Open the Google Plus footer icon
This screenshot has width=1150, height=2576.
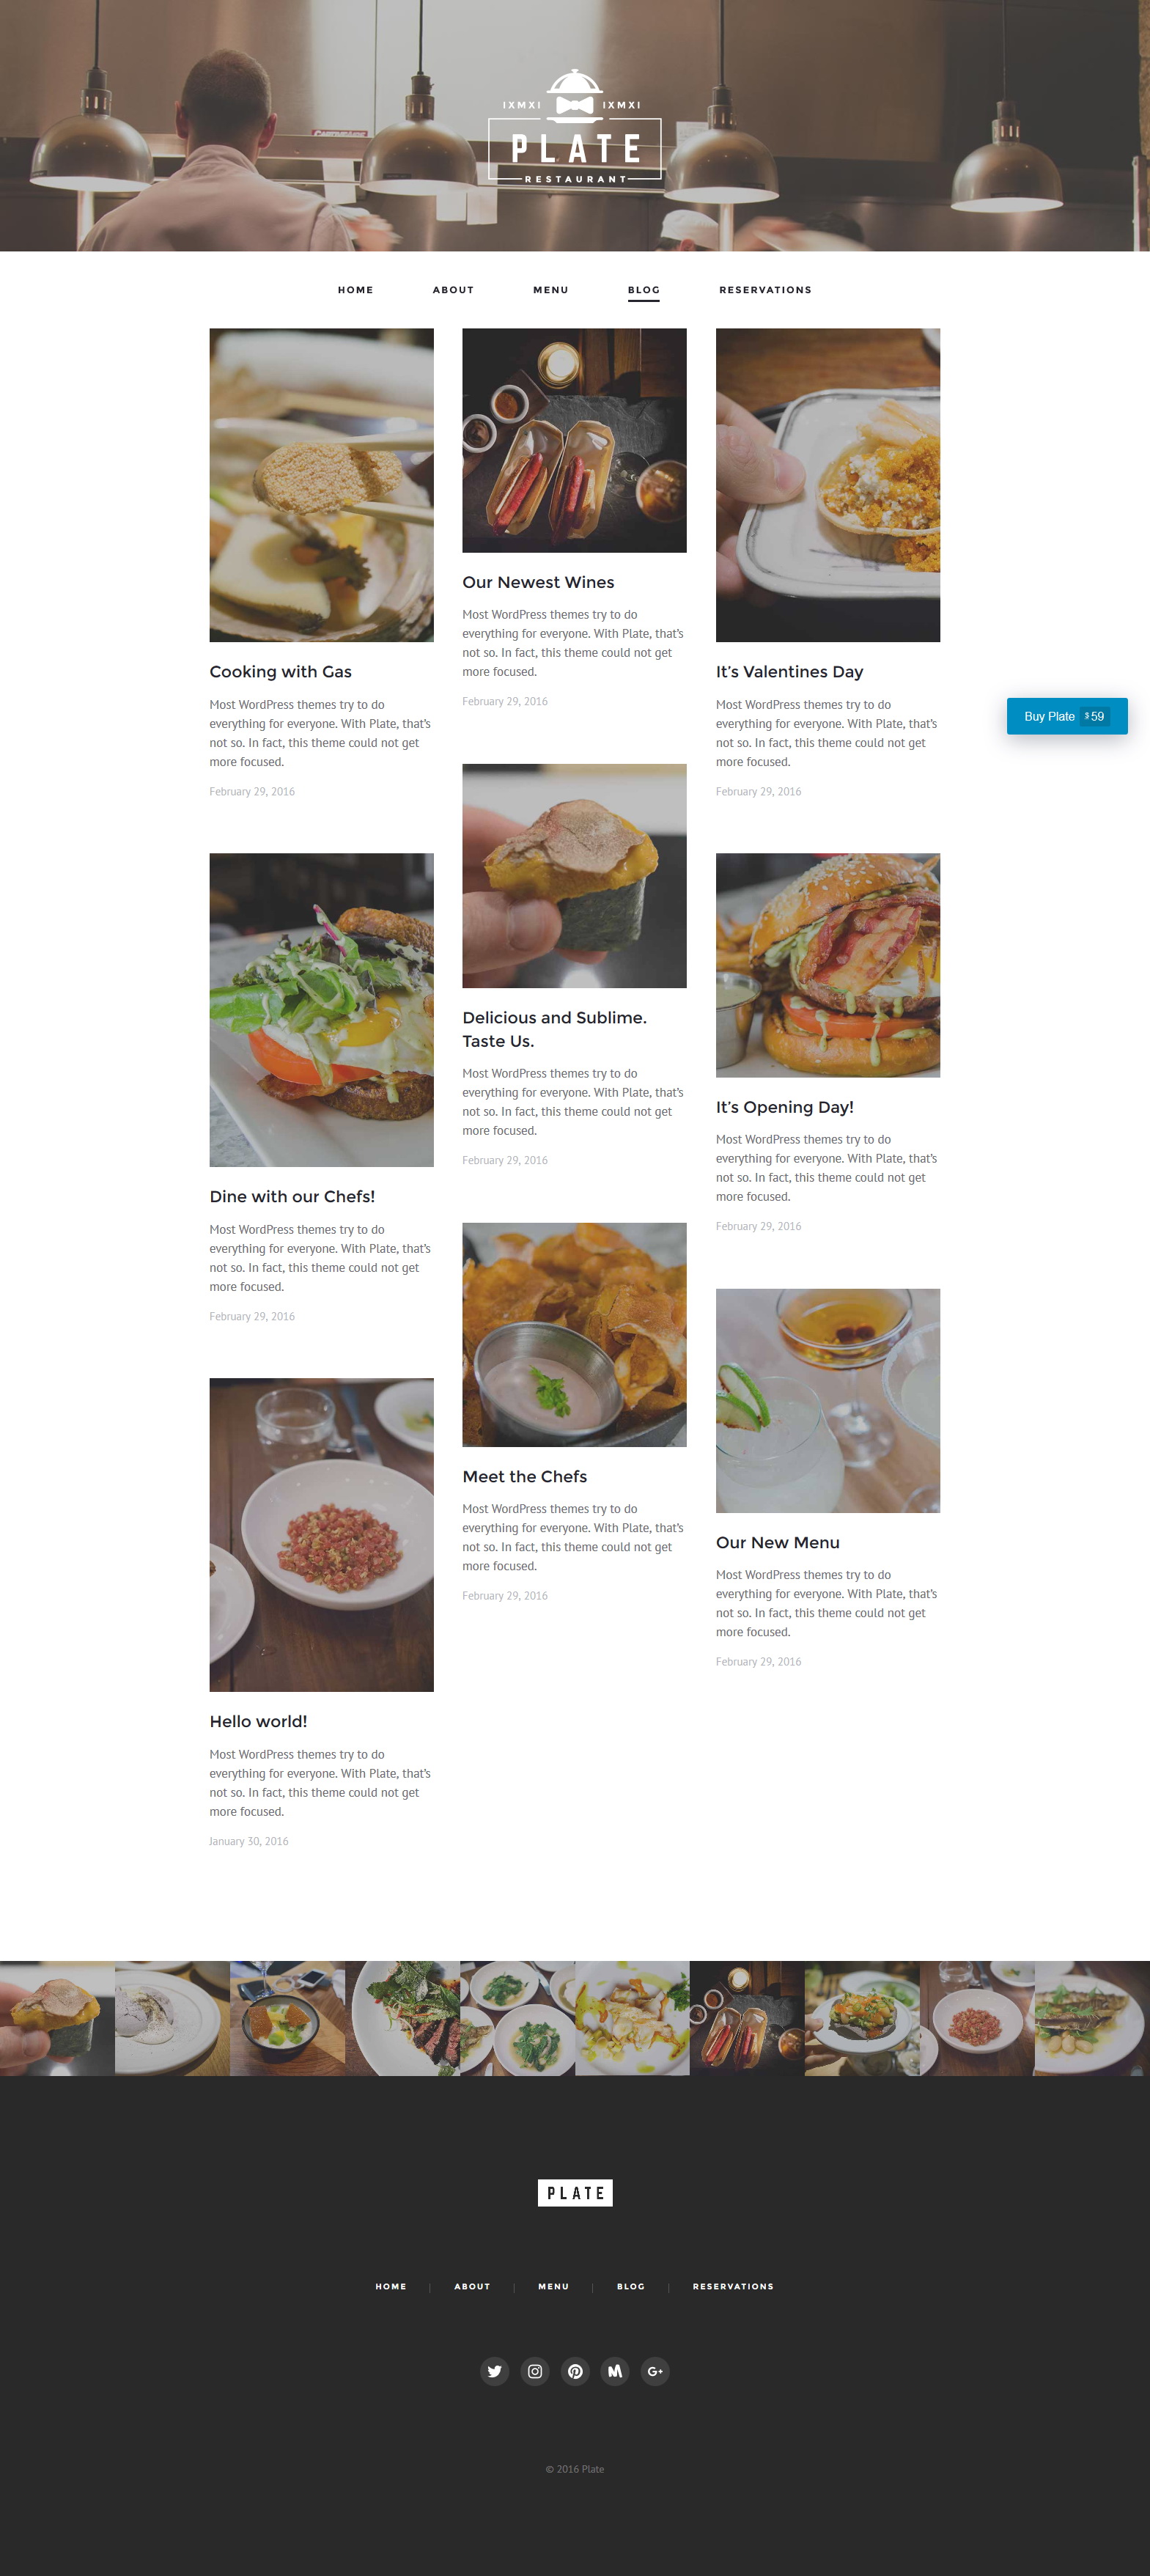point(655,2371)
